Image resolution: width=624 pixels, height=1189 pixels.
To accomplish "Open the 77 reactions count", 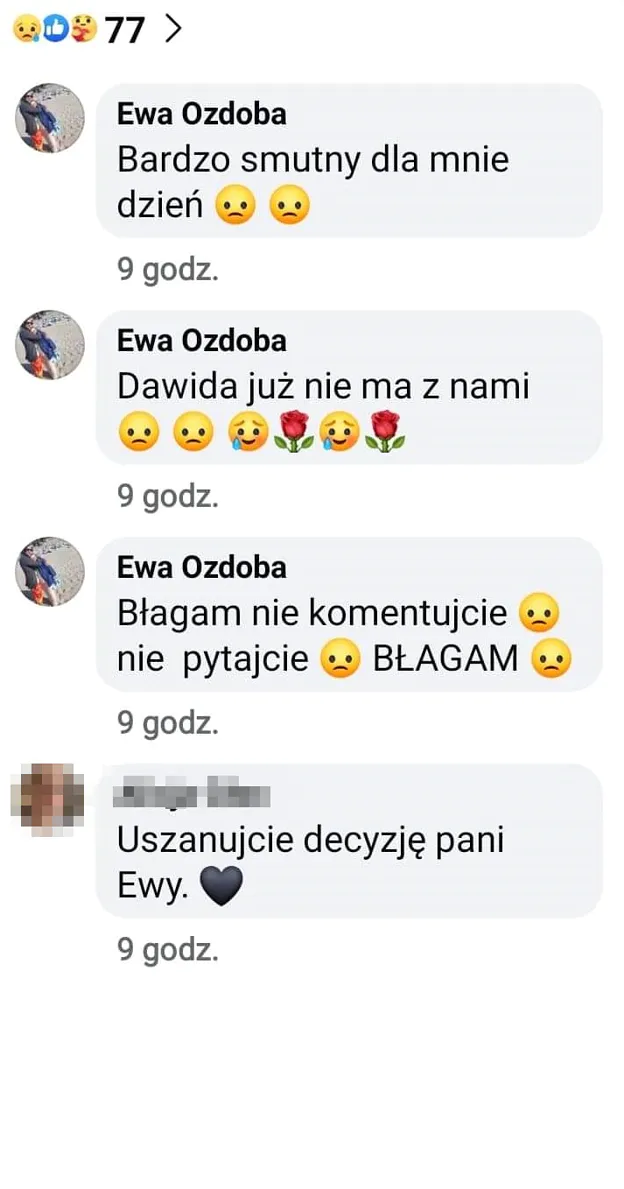I will 124,30.
